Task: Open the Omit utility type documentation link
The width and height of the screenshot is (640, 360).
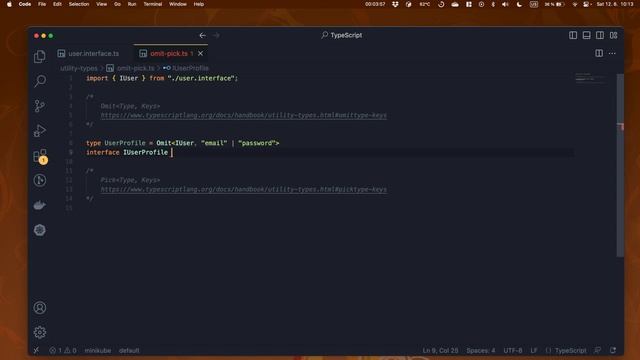Action: click(x=244, y=116)
